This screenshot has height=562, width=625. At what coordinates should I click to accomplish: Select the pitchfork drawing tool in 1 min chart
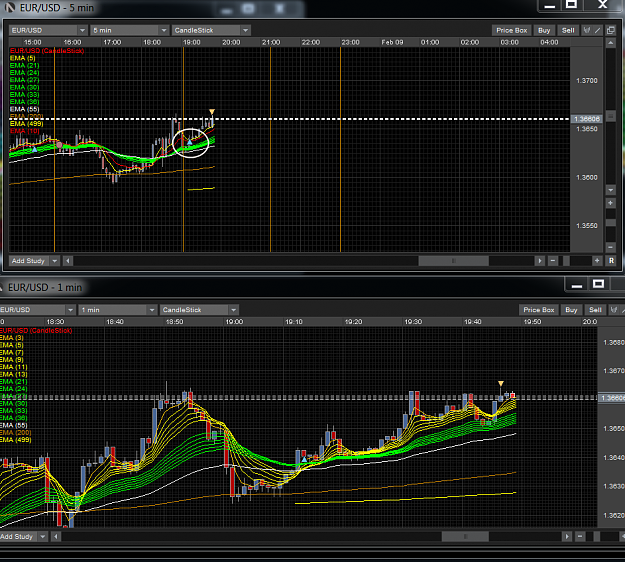pyautogui.click(x=614, y=310)
